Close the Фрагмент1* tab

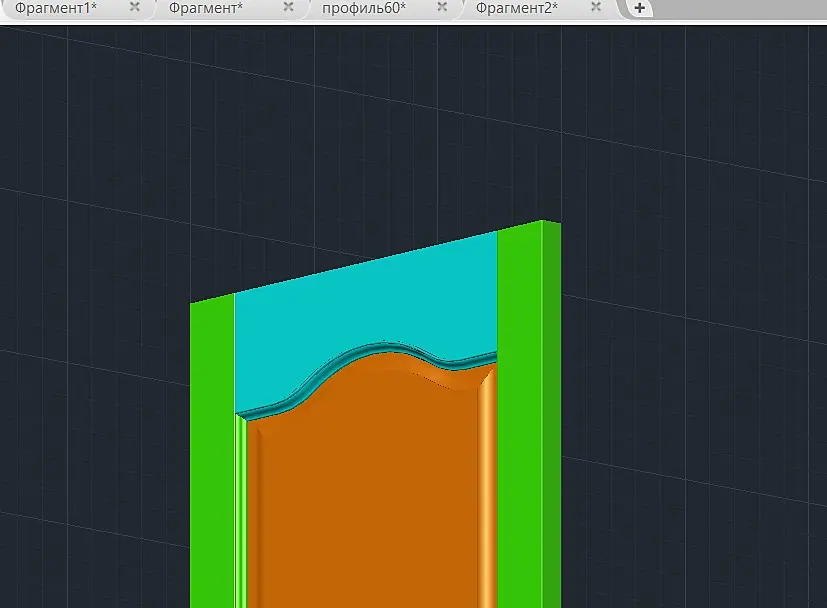pyautogui.click(x=134, y=7)
